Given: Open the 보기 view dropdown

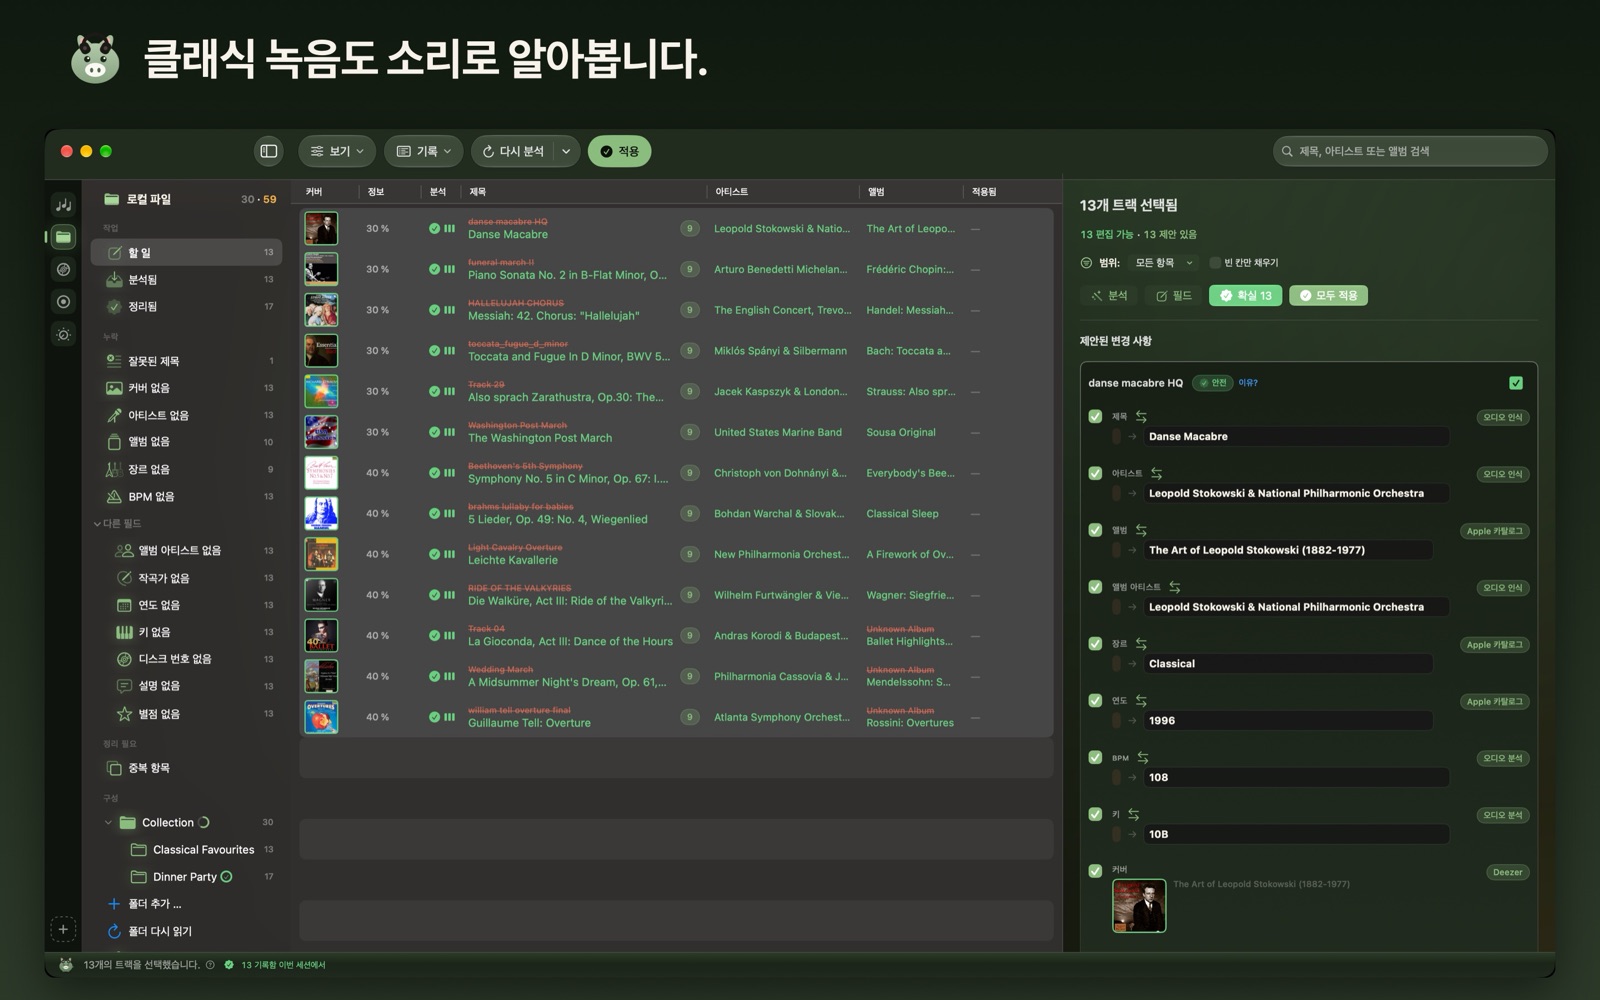Looking at the screenshot, I should tap(337, 151).
